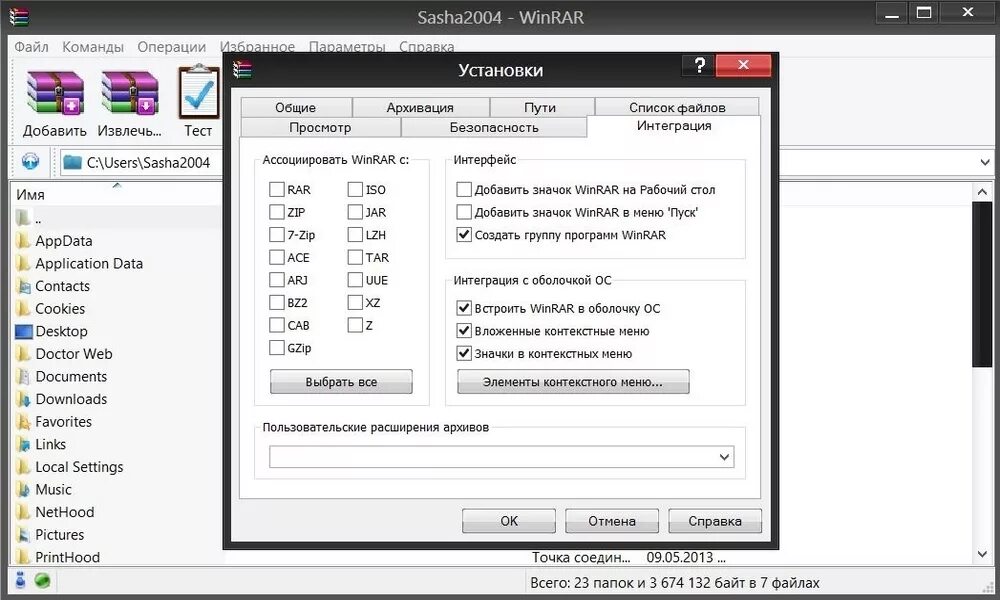Click the vertical scrollbar thumb in file list
This screenshot has width=1000, height=600.
point(982,284)
